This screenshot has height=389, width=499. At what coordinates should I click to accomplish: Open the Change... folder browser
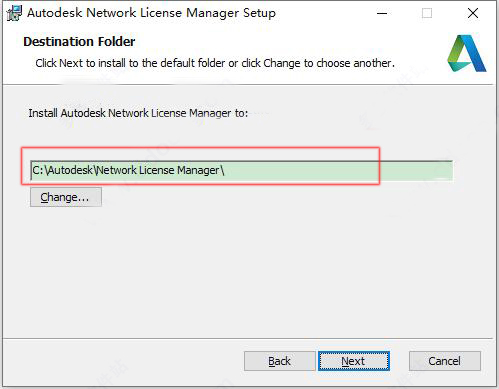(x=66, y=197)
